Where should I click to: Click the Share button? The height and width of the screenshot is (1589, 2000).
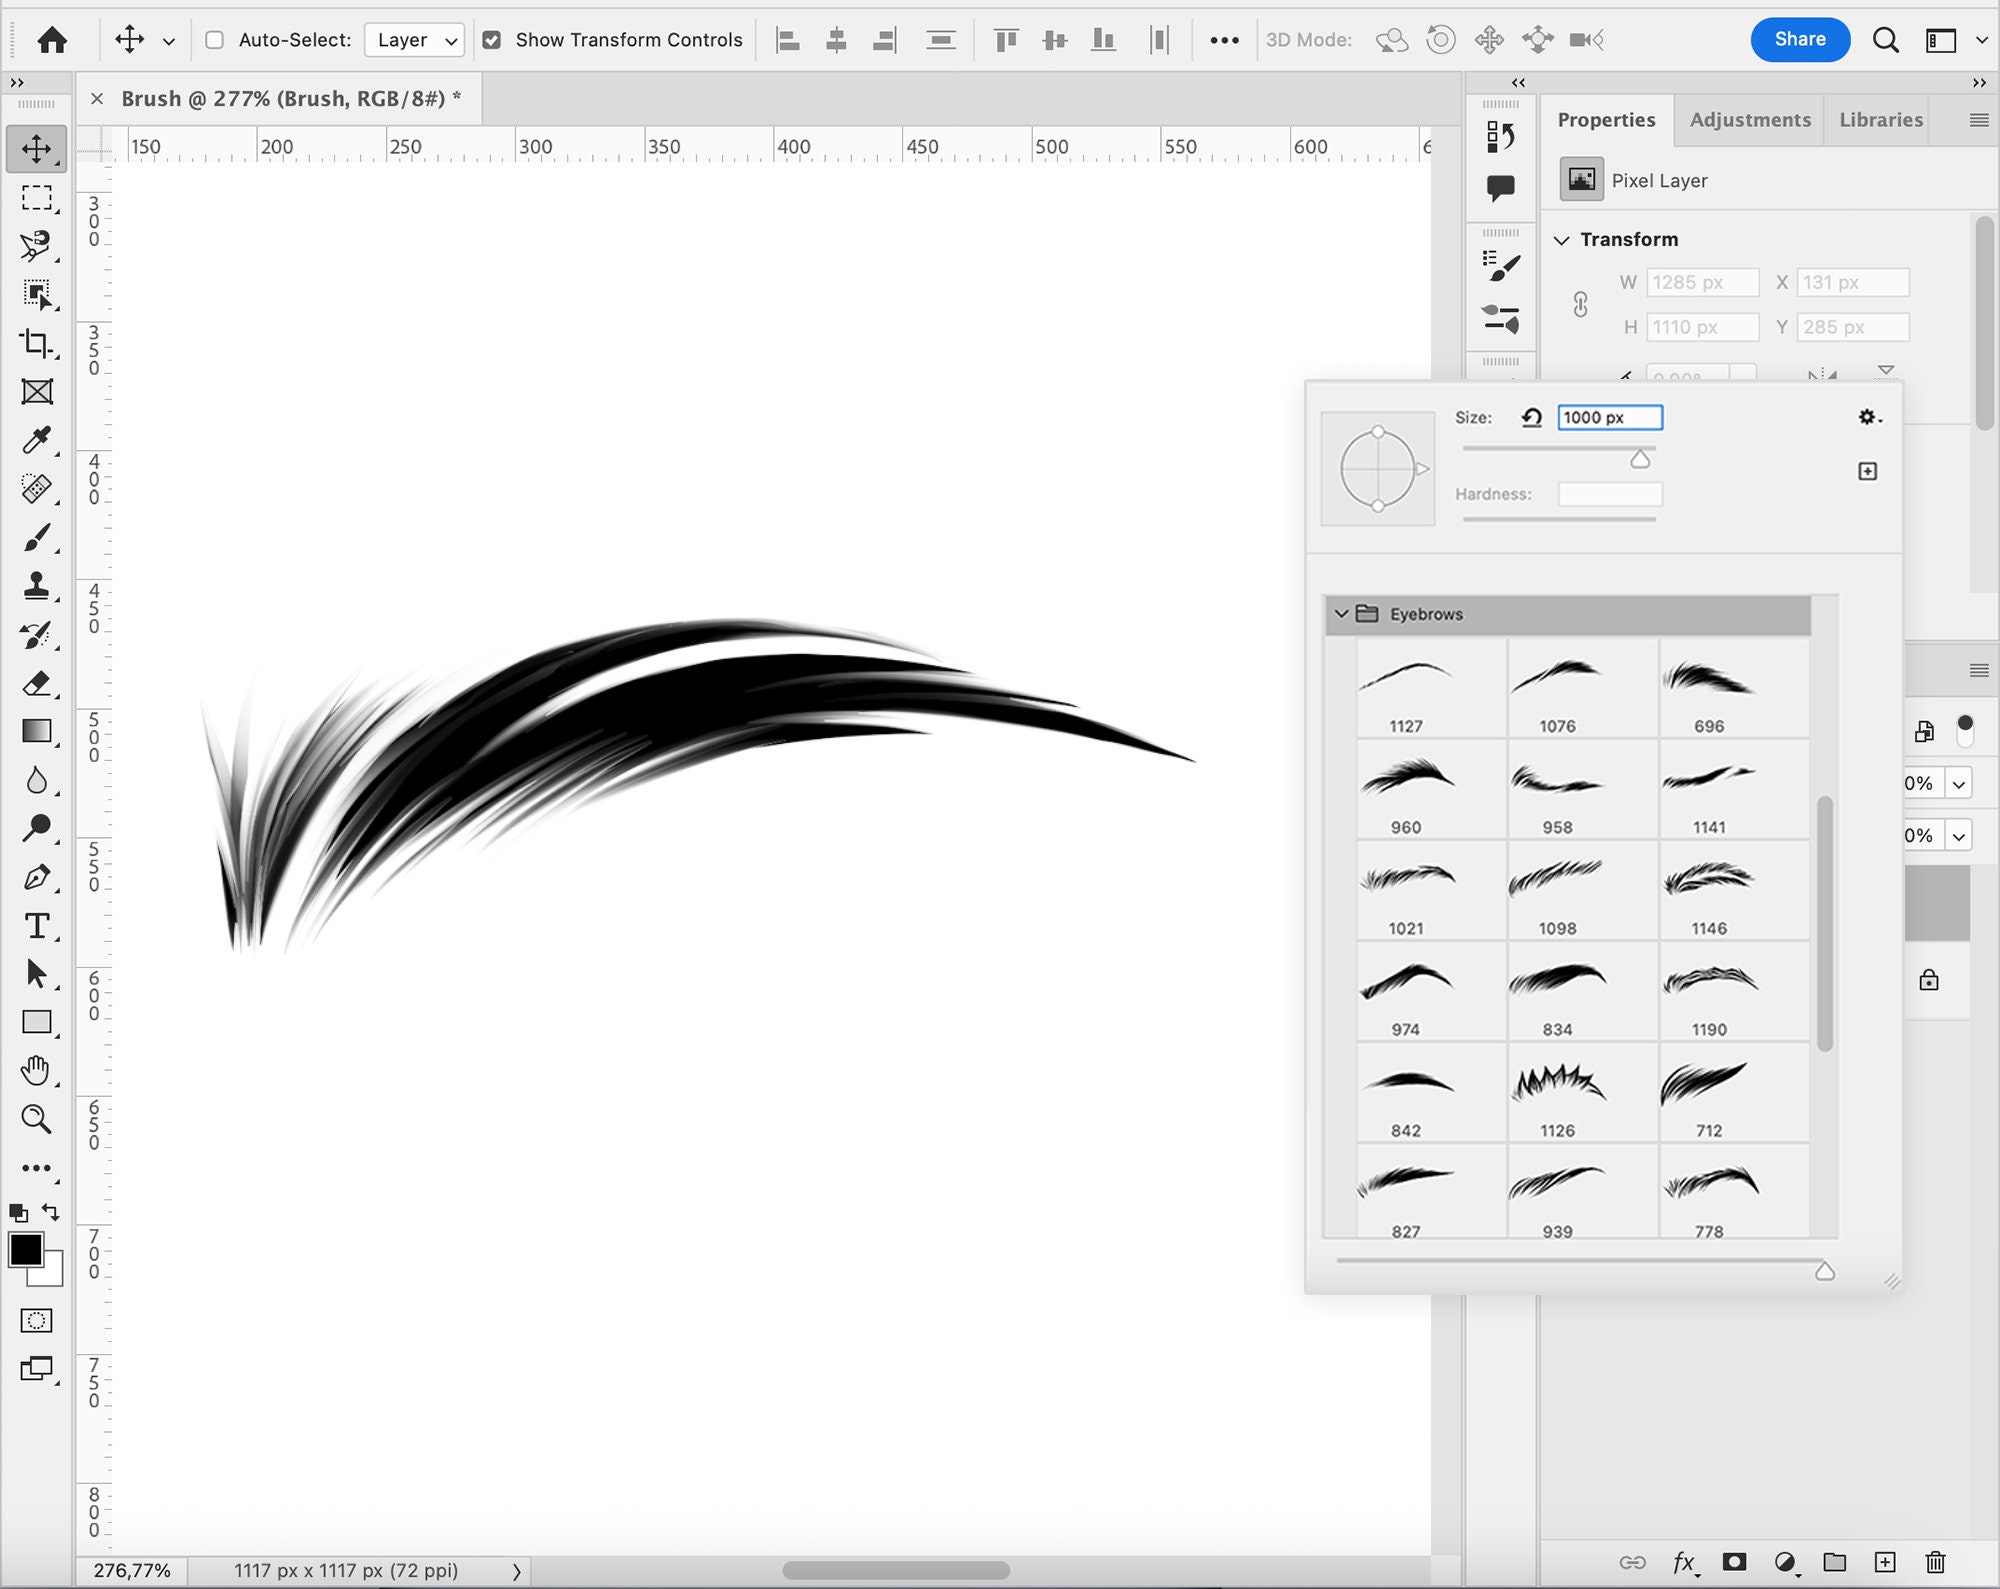click(1800, 40)
